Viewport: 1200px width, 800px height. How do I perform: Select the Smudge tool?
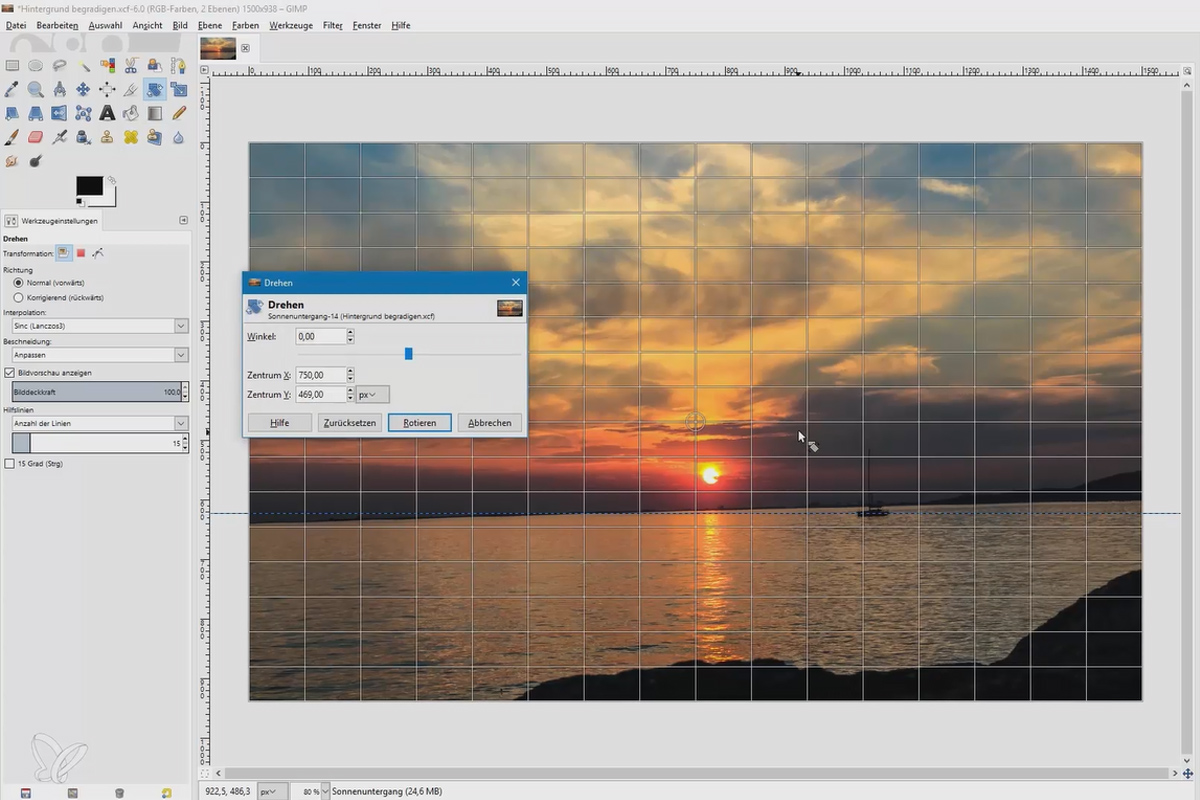12,161
